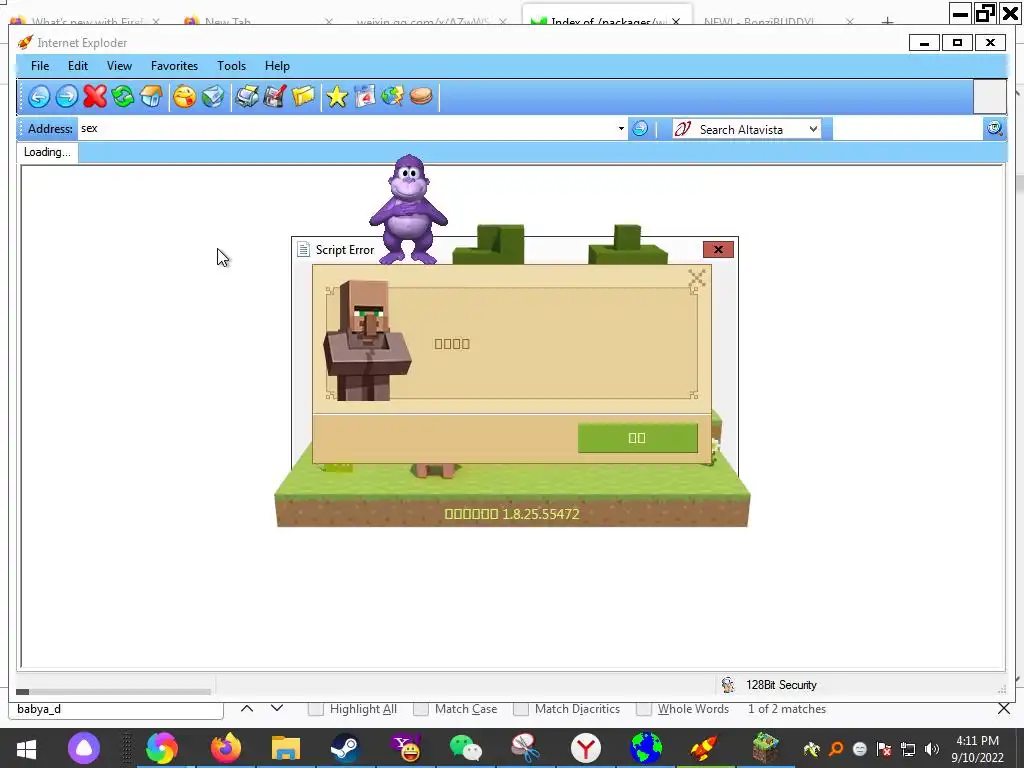Click the 128Bit Security status text

click(x=781, y=685)
